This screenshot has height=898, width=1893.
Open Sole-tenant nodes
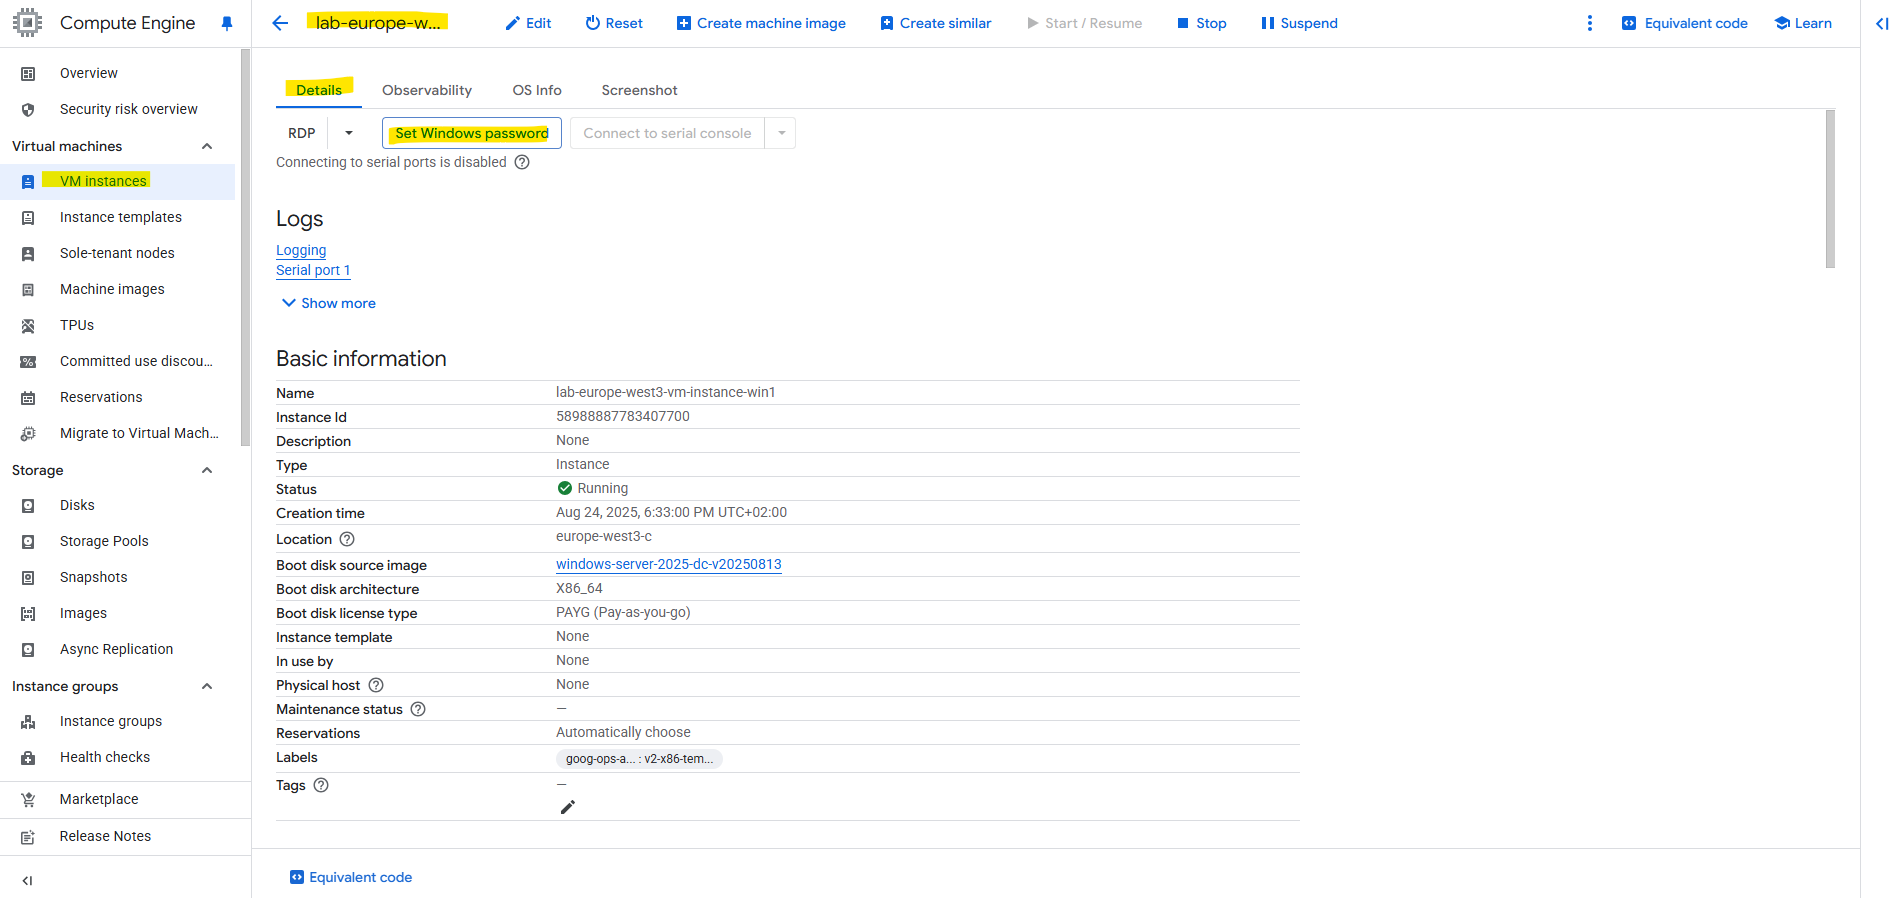click(118, 253)
